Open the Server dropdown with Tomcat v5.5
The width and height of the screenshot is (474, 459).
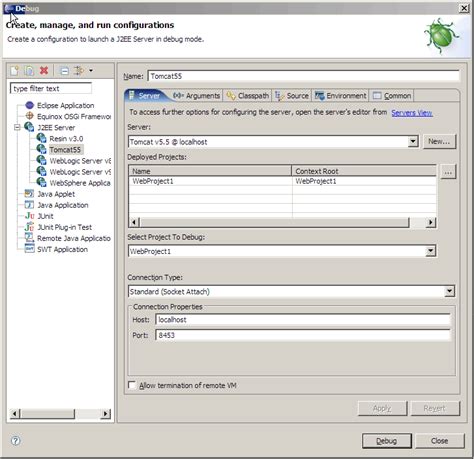[x=413, y=142]
